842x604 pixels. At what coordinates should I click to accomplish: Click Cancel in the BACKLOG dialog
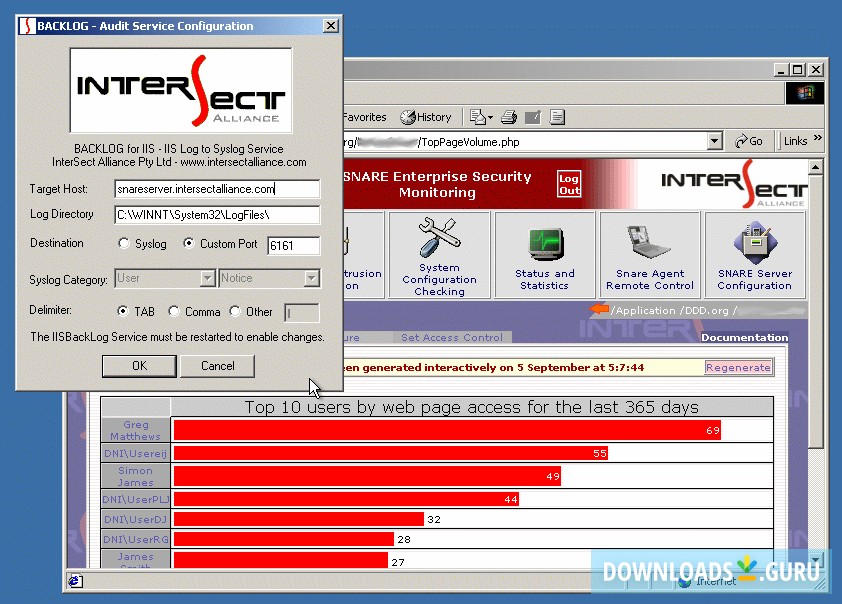click(217, 366)
